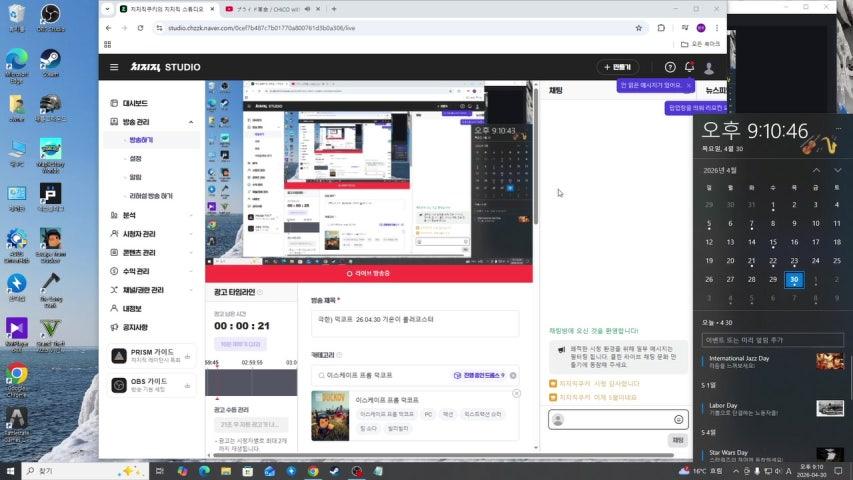Click the 광고 타임라인 info icon
This screenshot has width=853, height=480.
(260, 292)
